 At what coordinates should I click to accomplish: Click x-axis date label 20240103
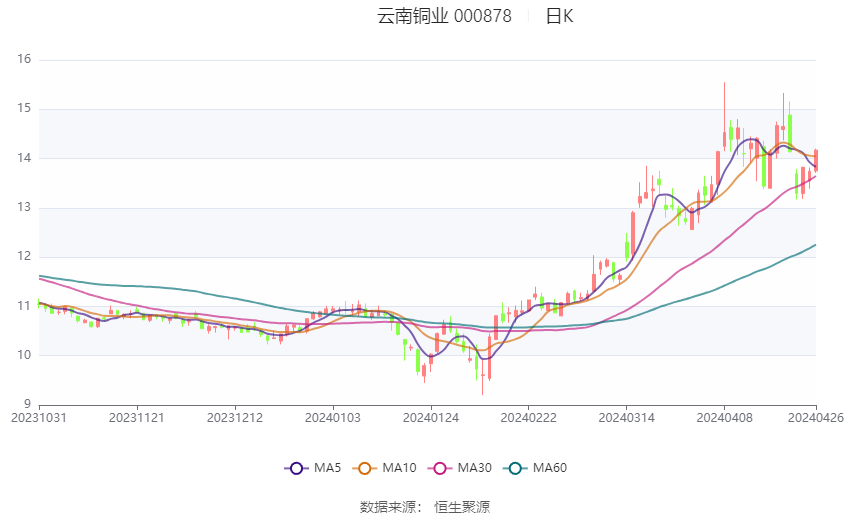(x=333, y=418)
